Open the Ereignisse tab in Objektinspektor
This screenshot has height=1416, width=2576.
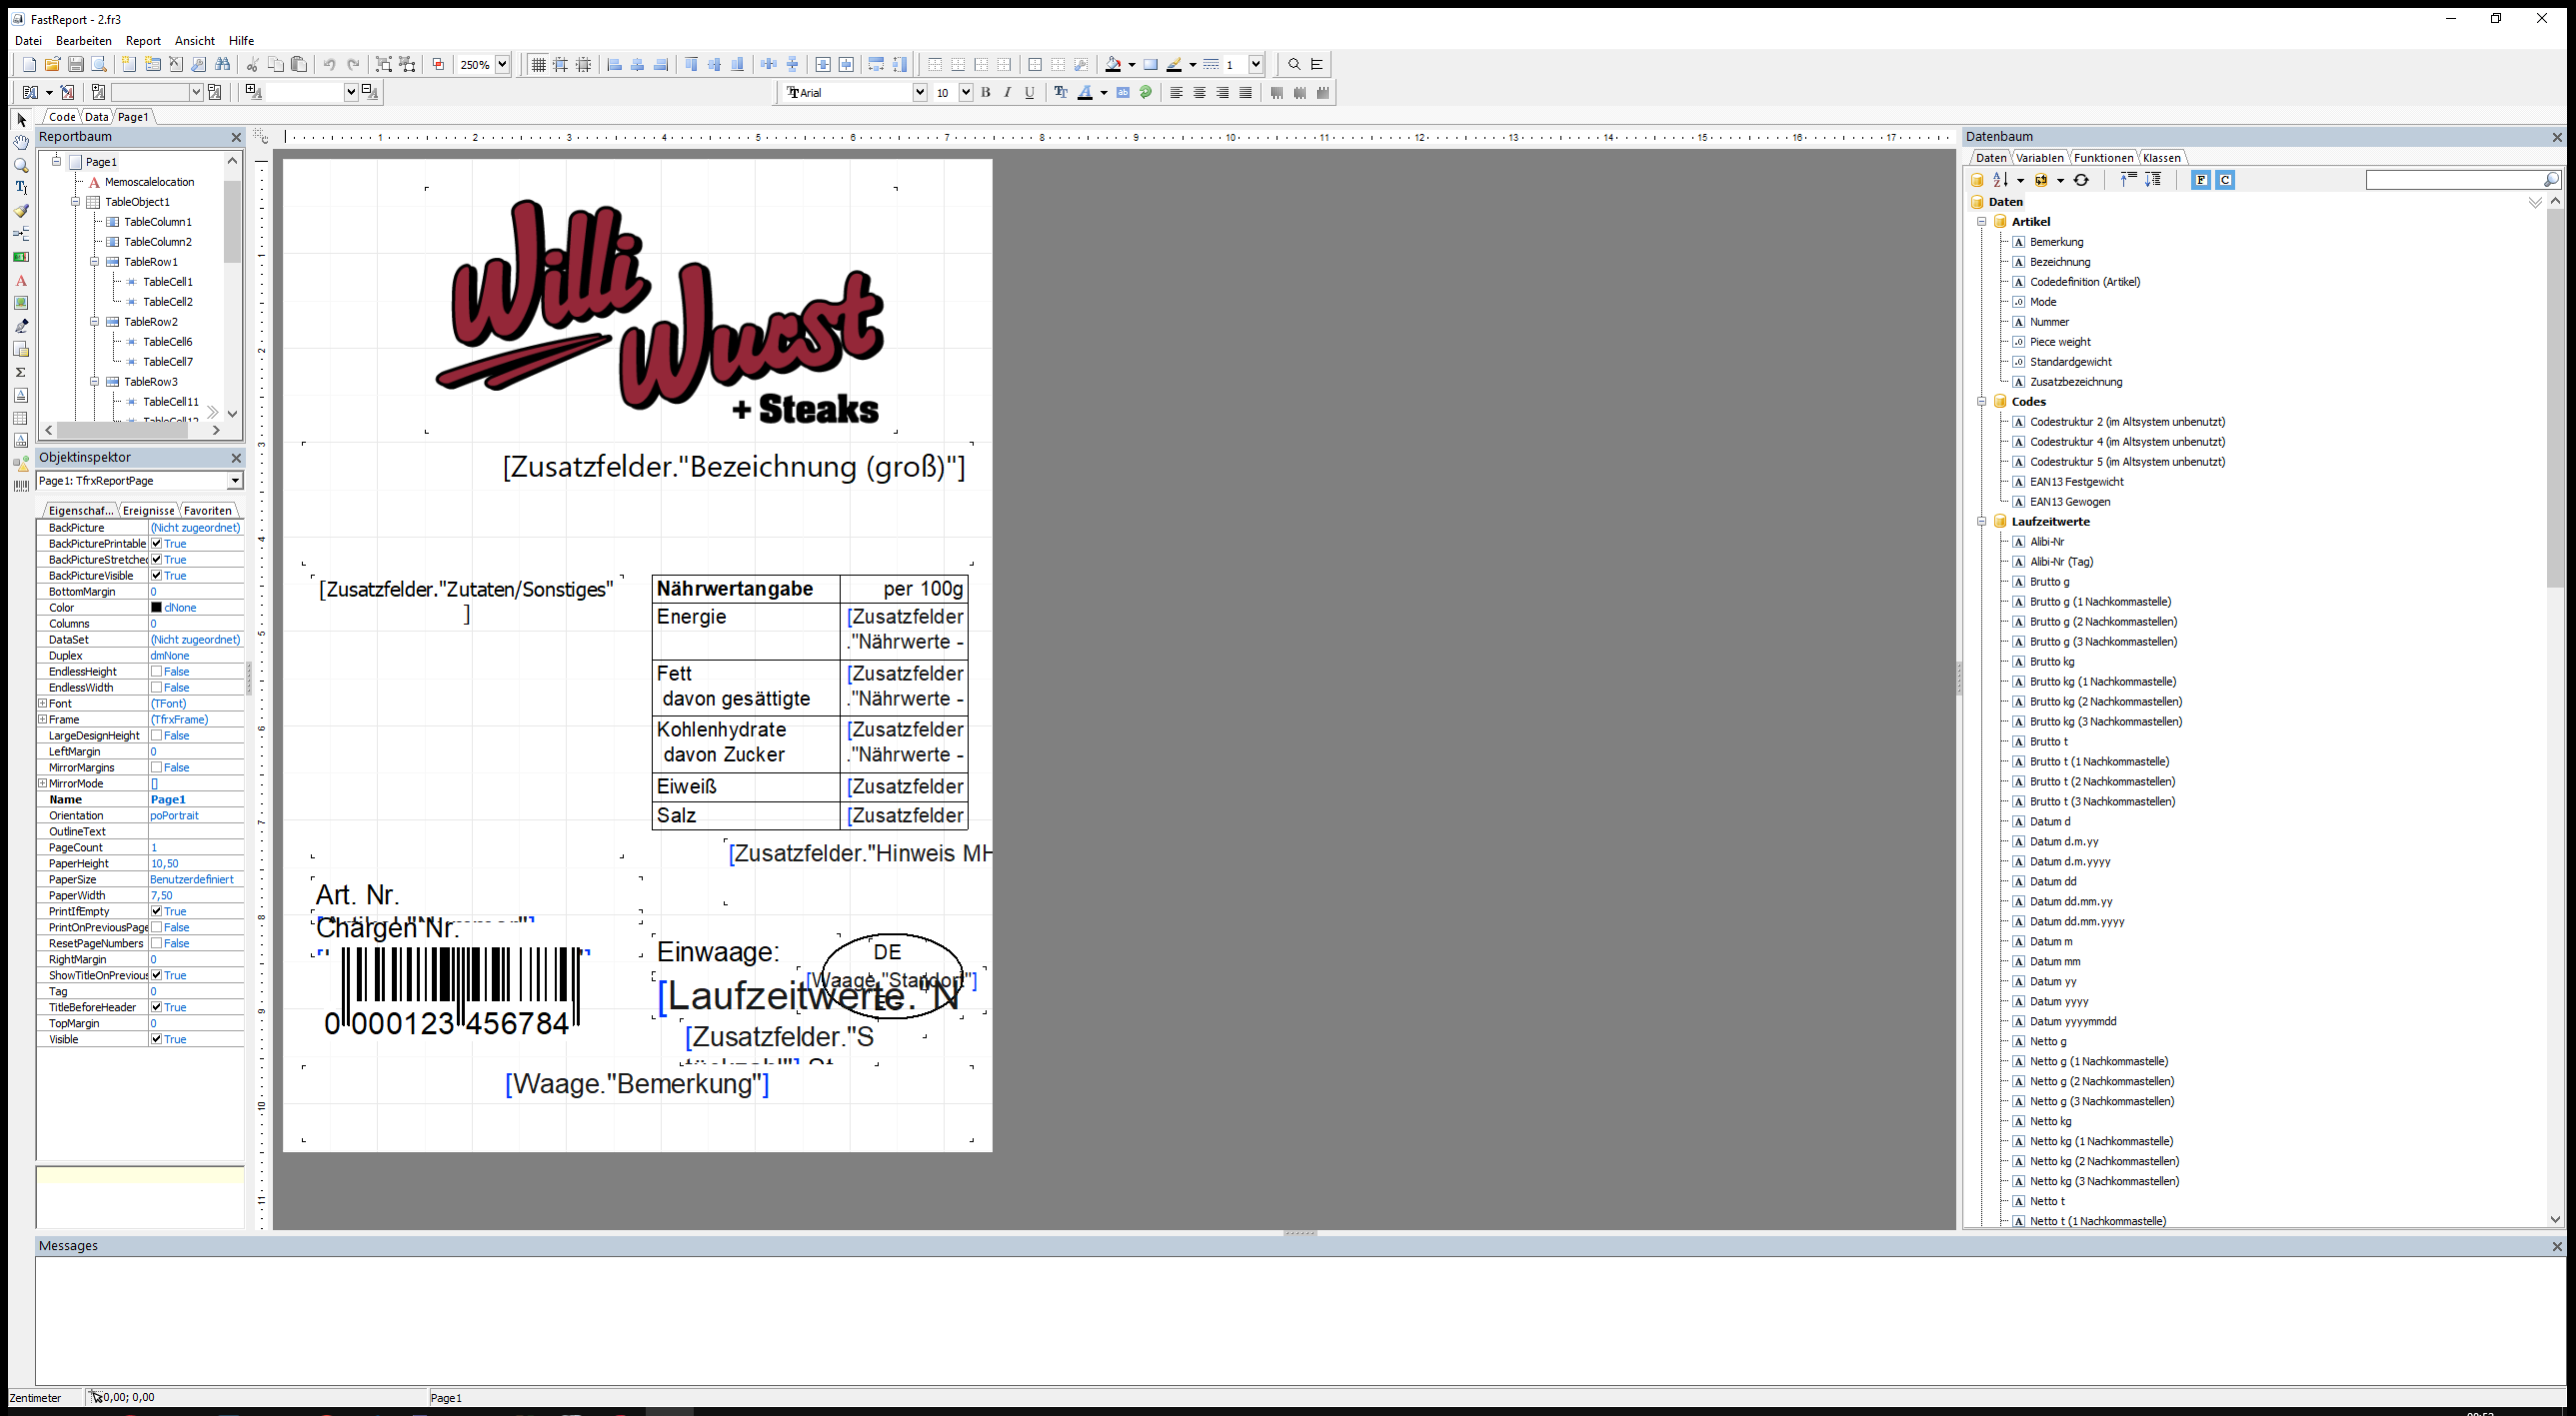(x=148, y=510)
